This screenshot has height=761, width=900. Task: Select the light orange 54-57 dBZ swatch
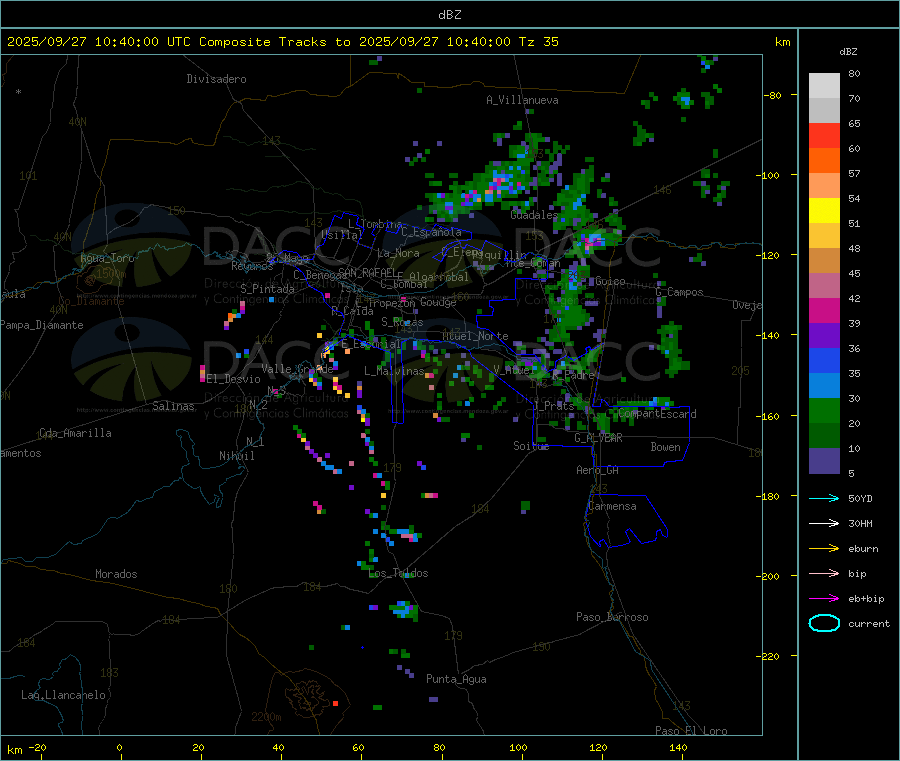824,186
